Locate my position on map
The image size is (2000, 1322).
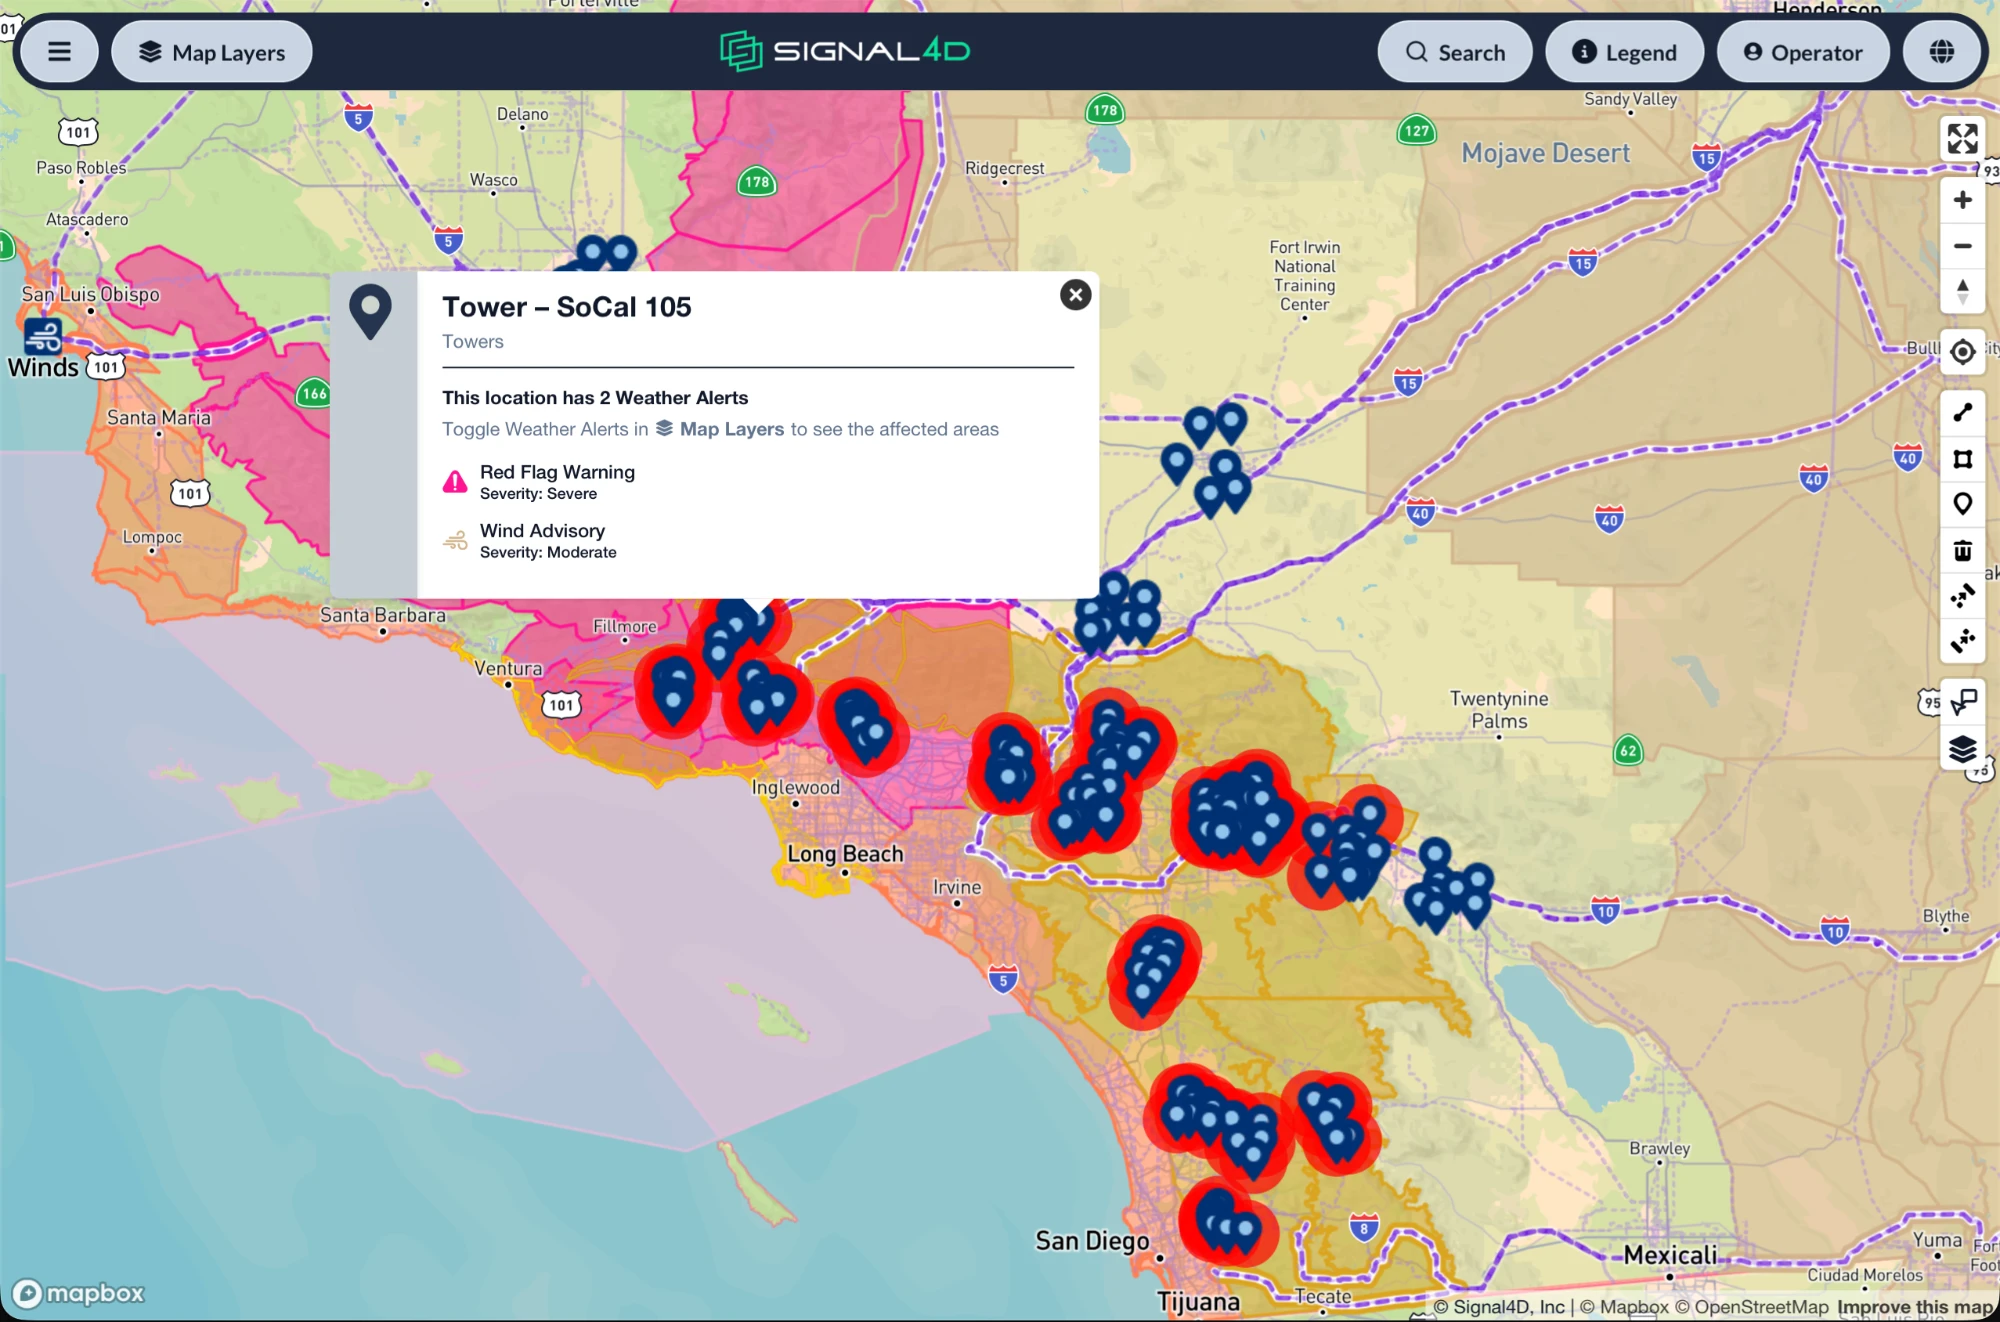click(1962, 352)
